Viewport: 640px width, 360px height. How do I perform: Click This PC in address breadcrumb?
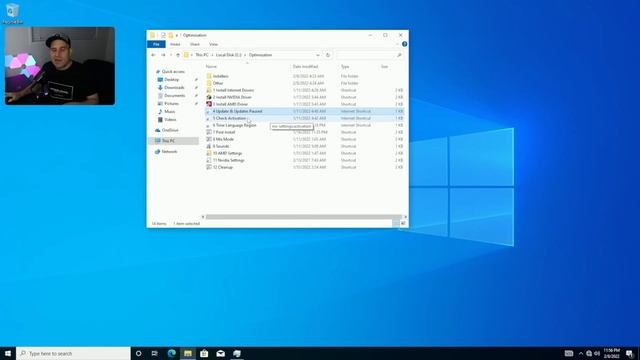pyautogui.click(x=202, y=55)
